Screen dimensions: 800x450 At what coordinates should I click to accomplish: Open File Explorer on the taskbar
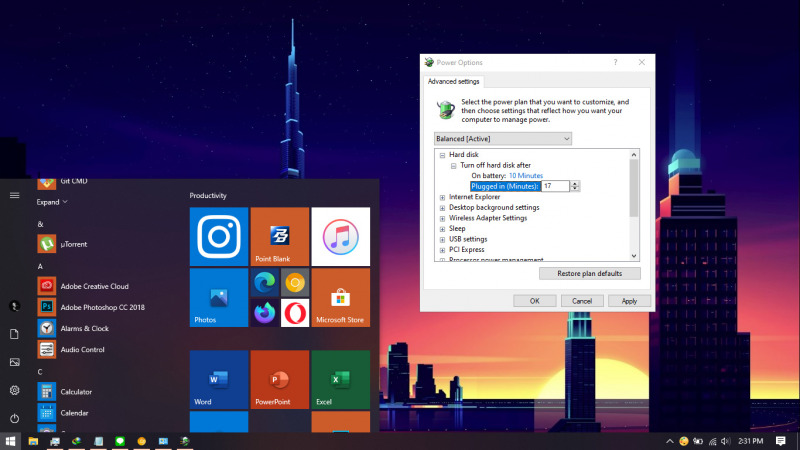[33, 441]
